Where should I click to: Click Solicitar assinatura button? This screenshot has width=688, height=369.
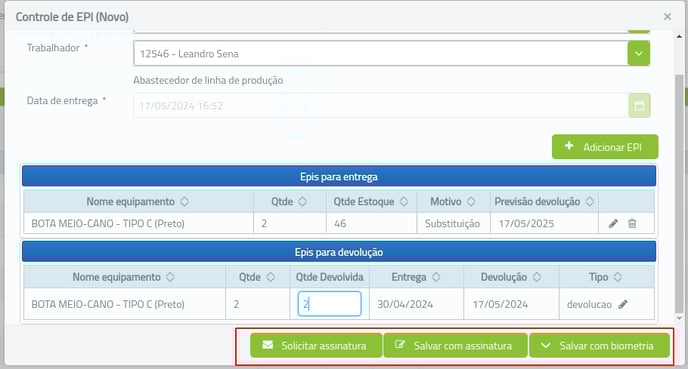pyautogui.click(x=316, y=346)
